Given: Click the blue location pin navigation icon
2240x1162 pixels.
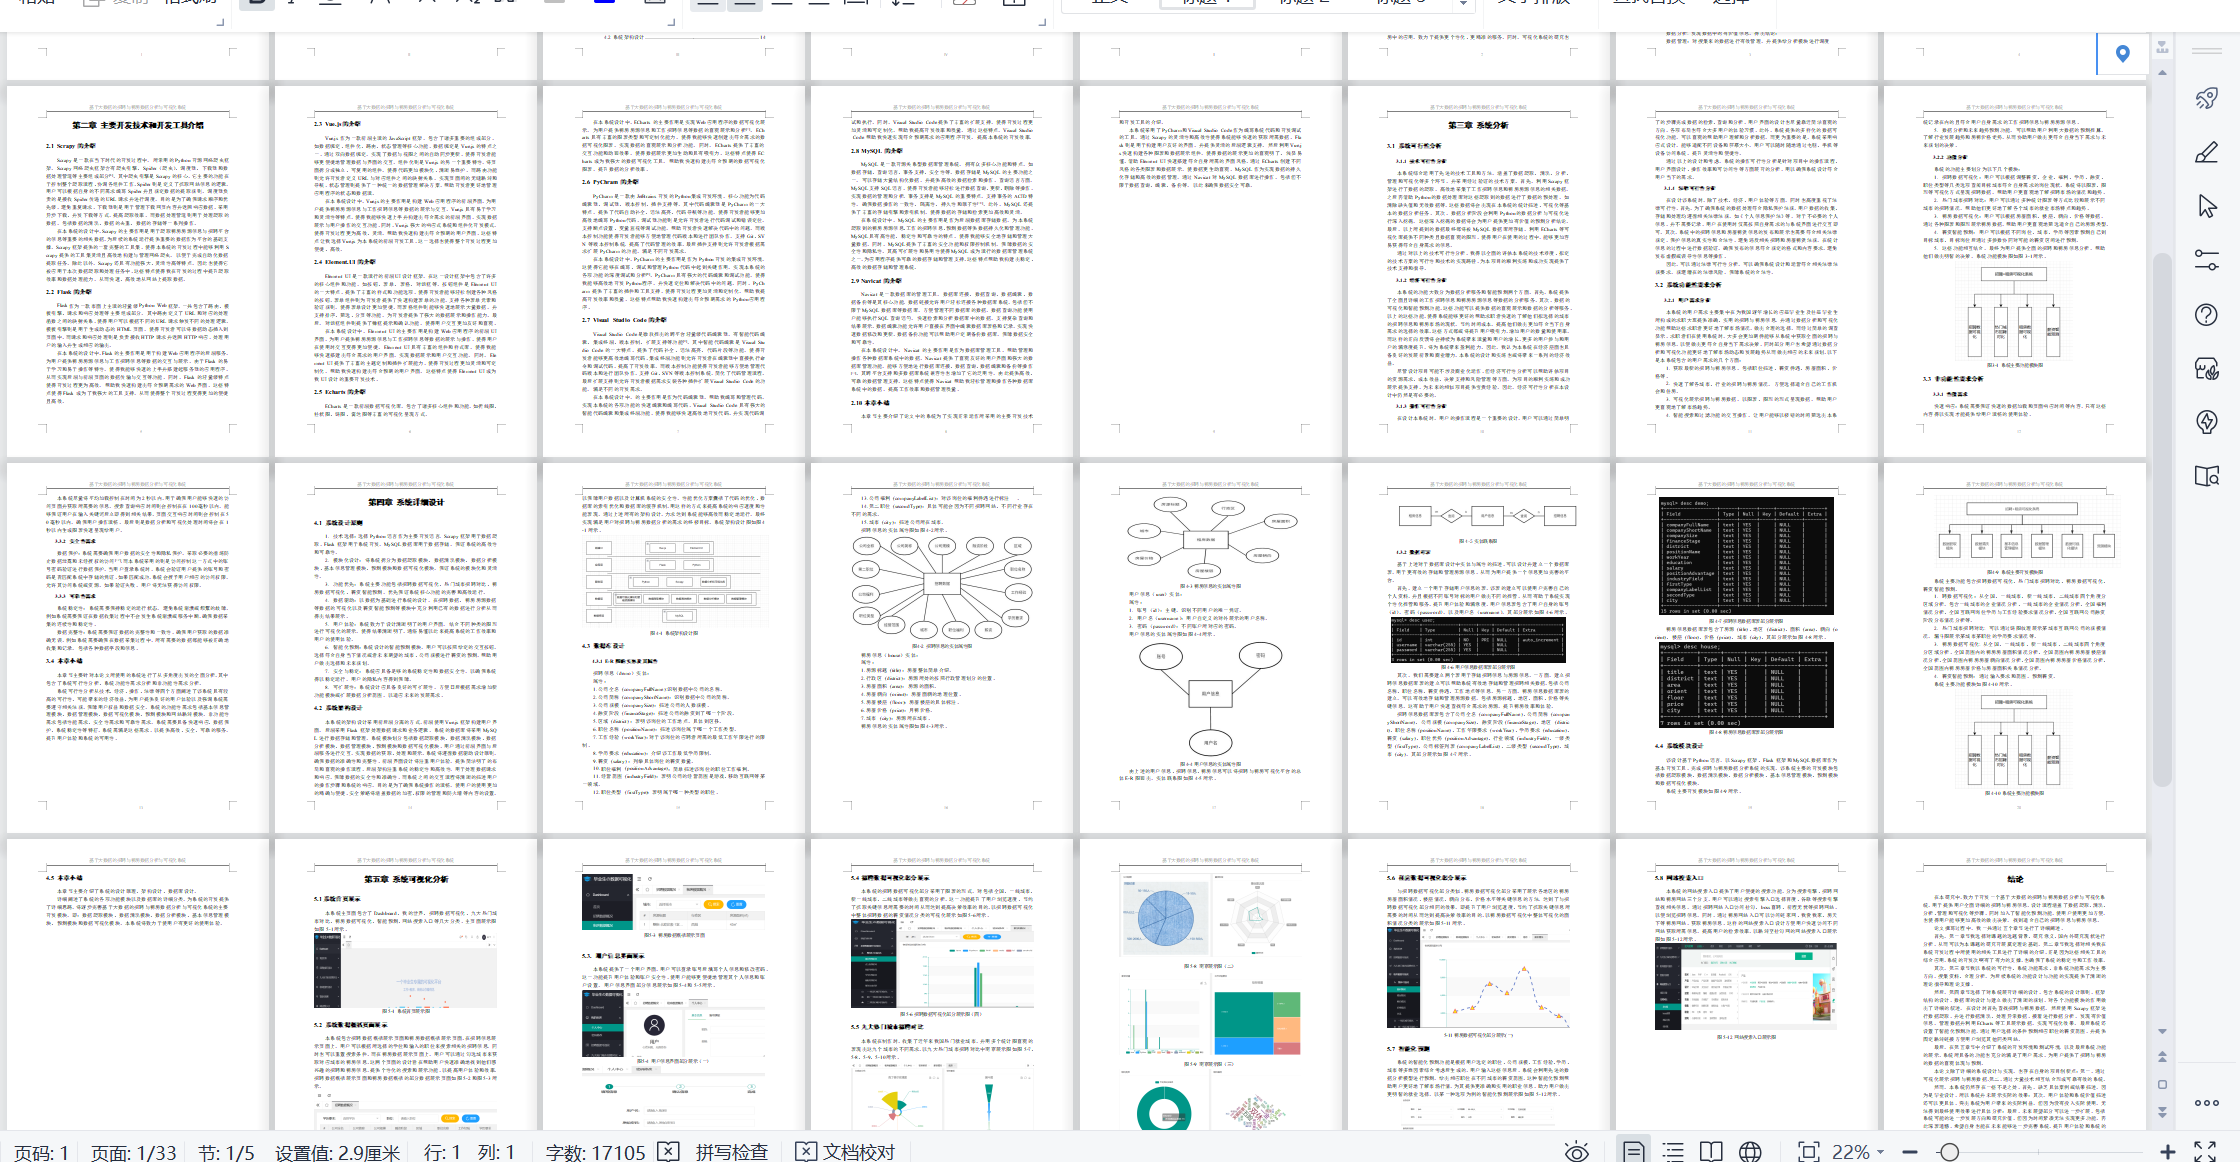Looking at the screenshot, I should (x=2122, y=53).
